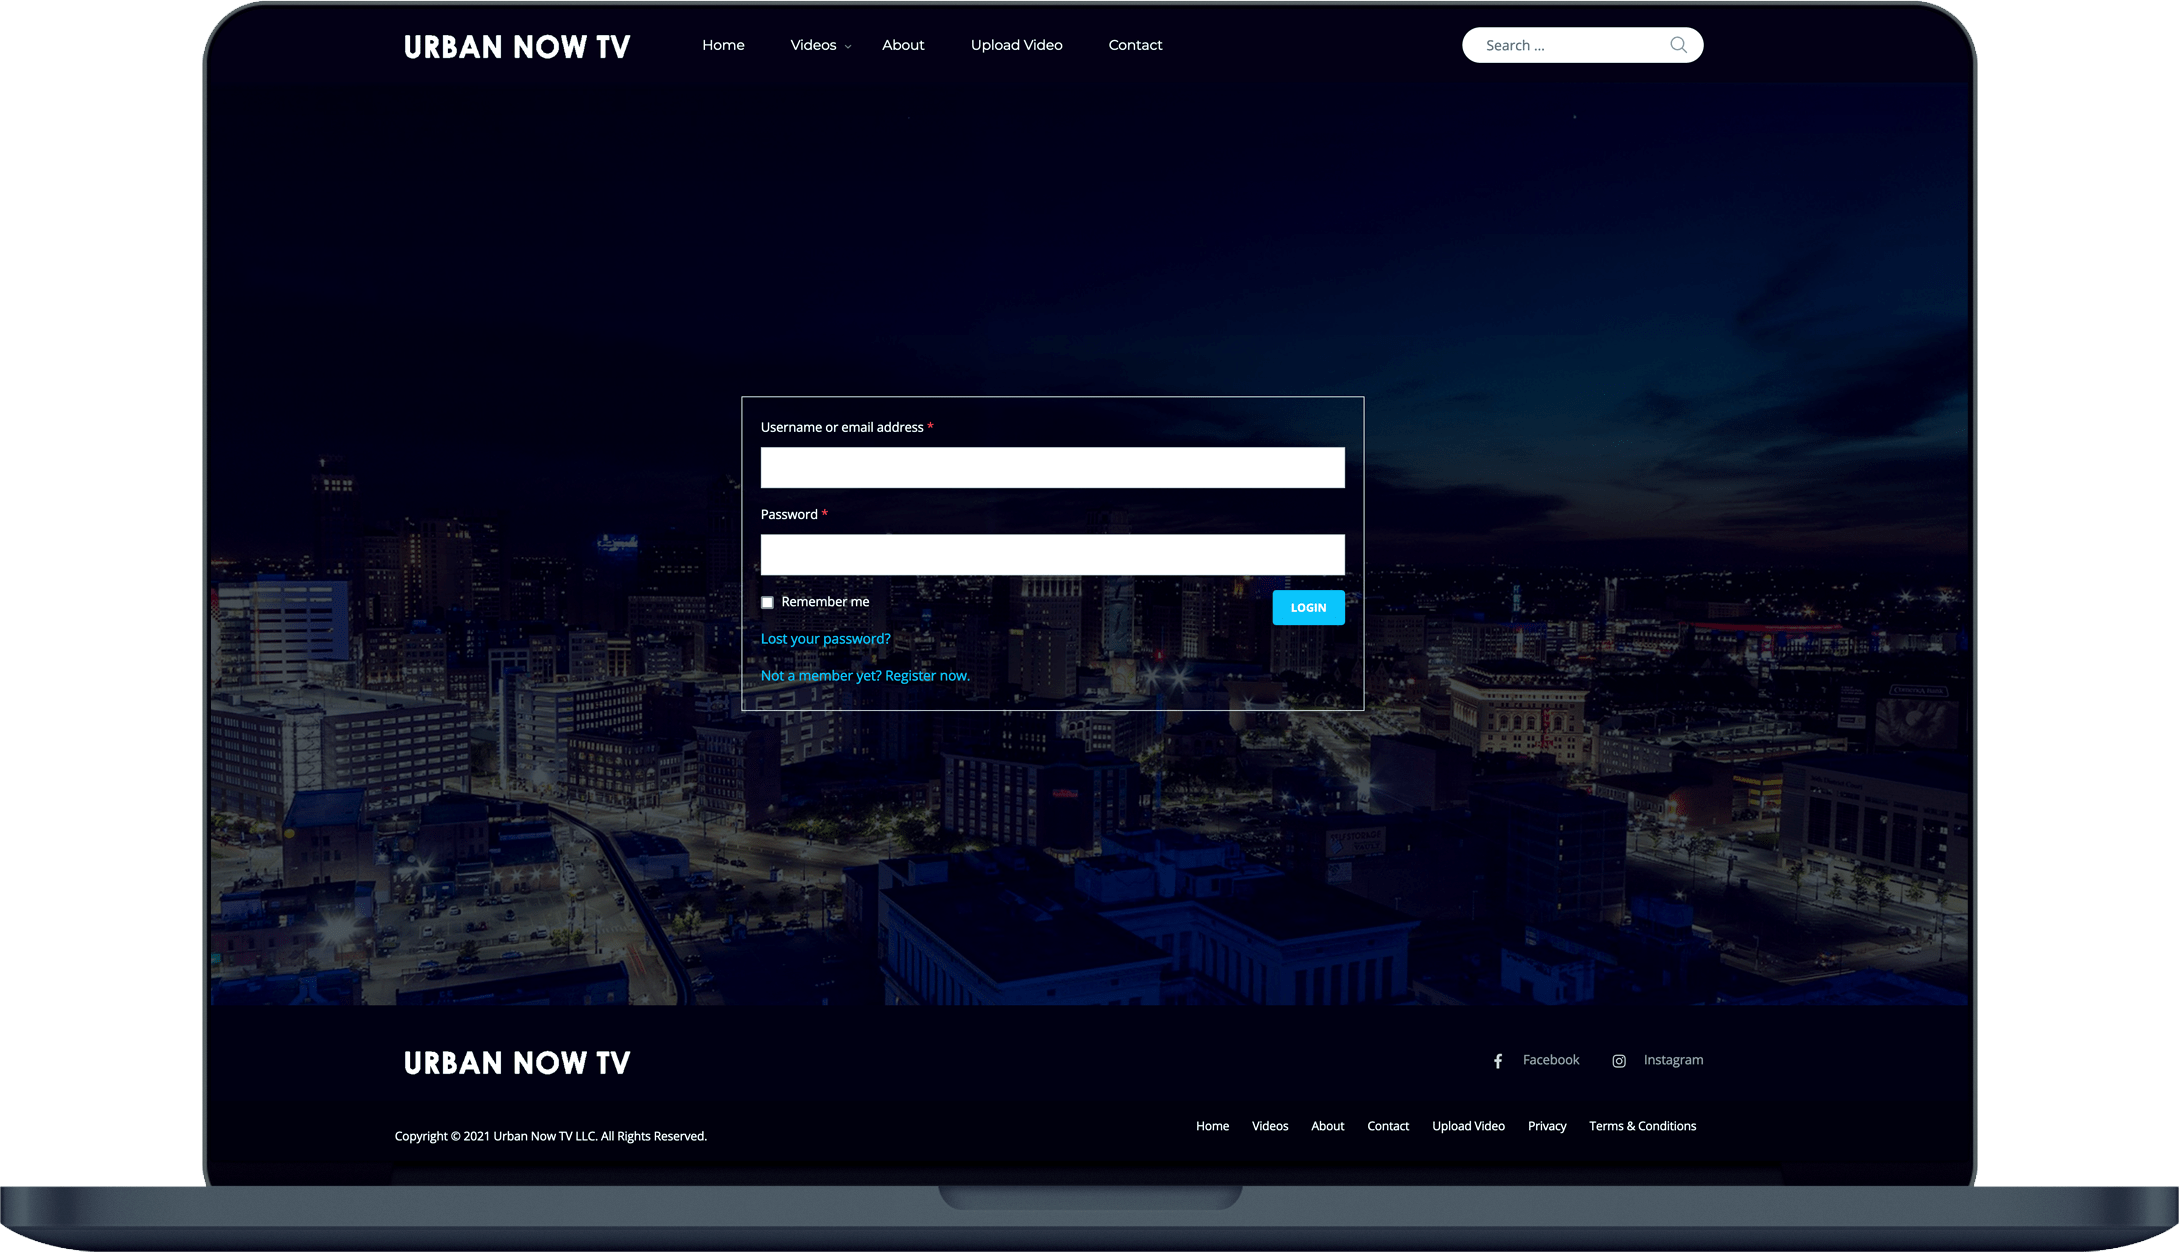Expand the Videos menu chevron
The image size is (2179, 1252).
pos(848,47)
